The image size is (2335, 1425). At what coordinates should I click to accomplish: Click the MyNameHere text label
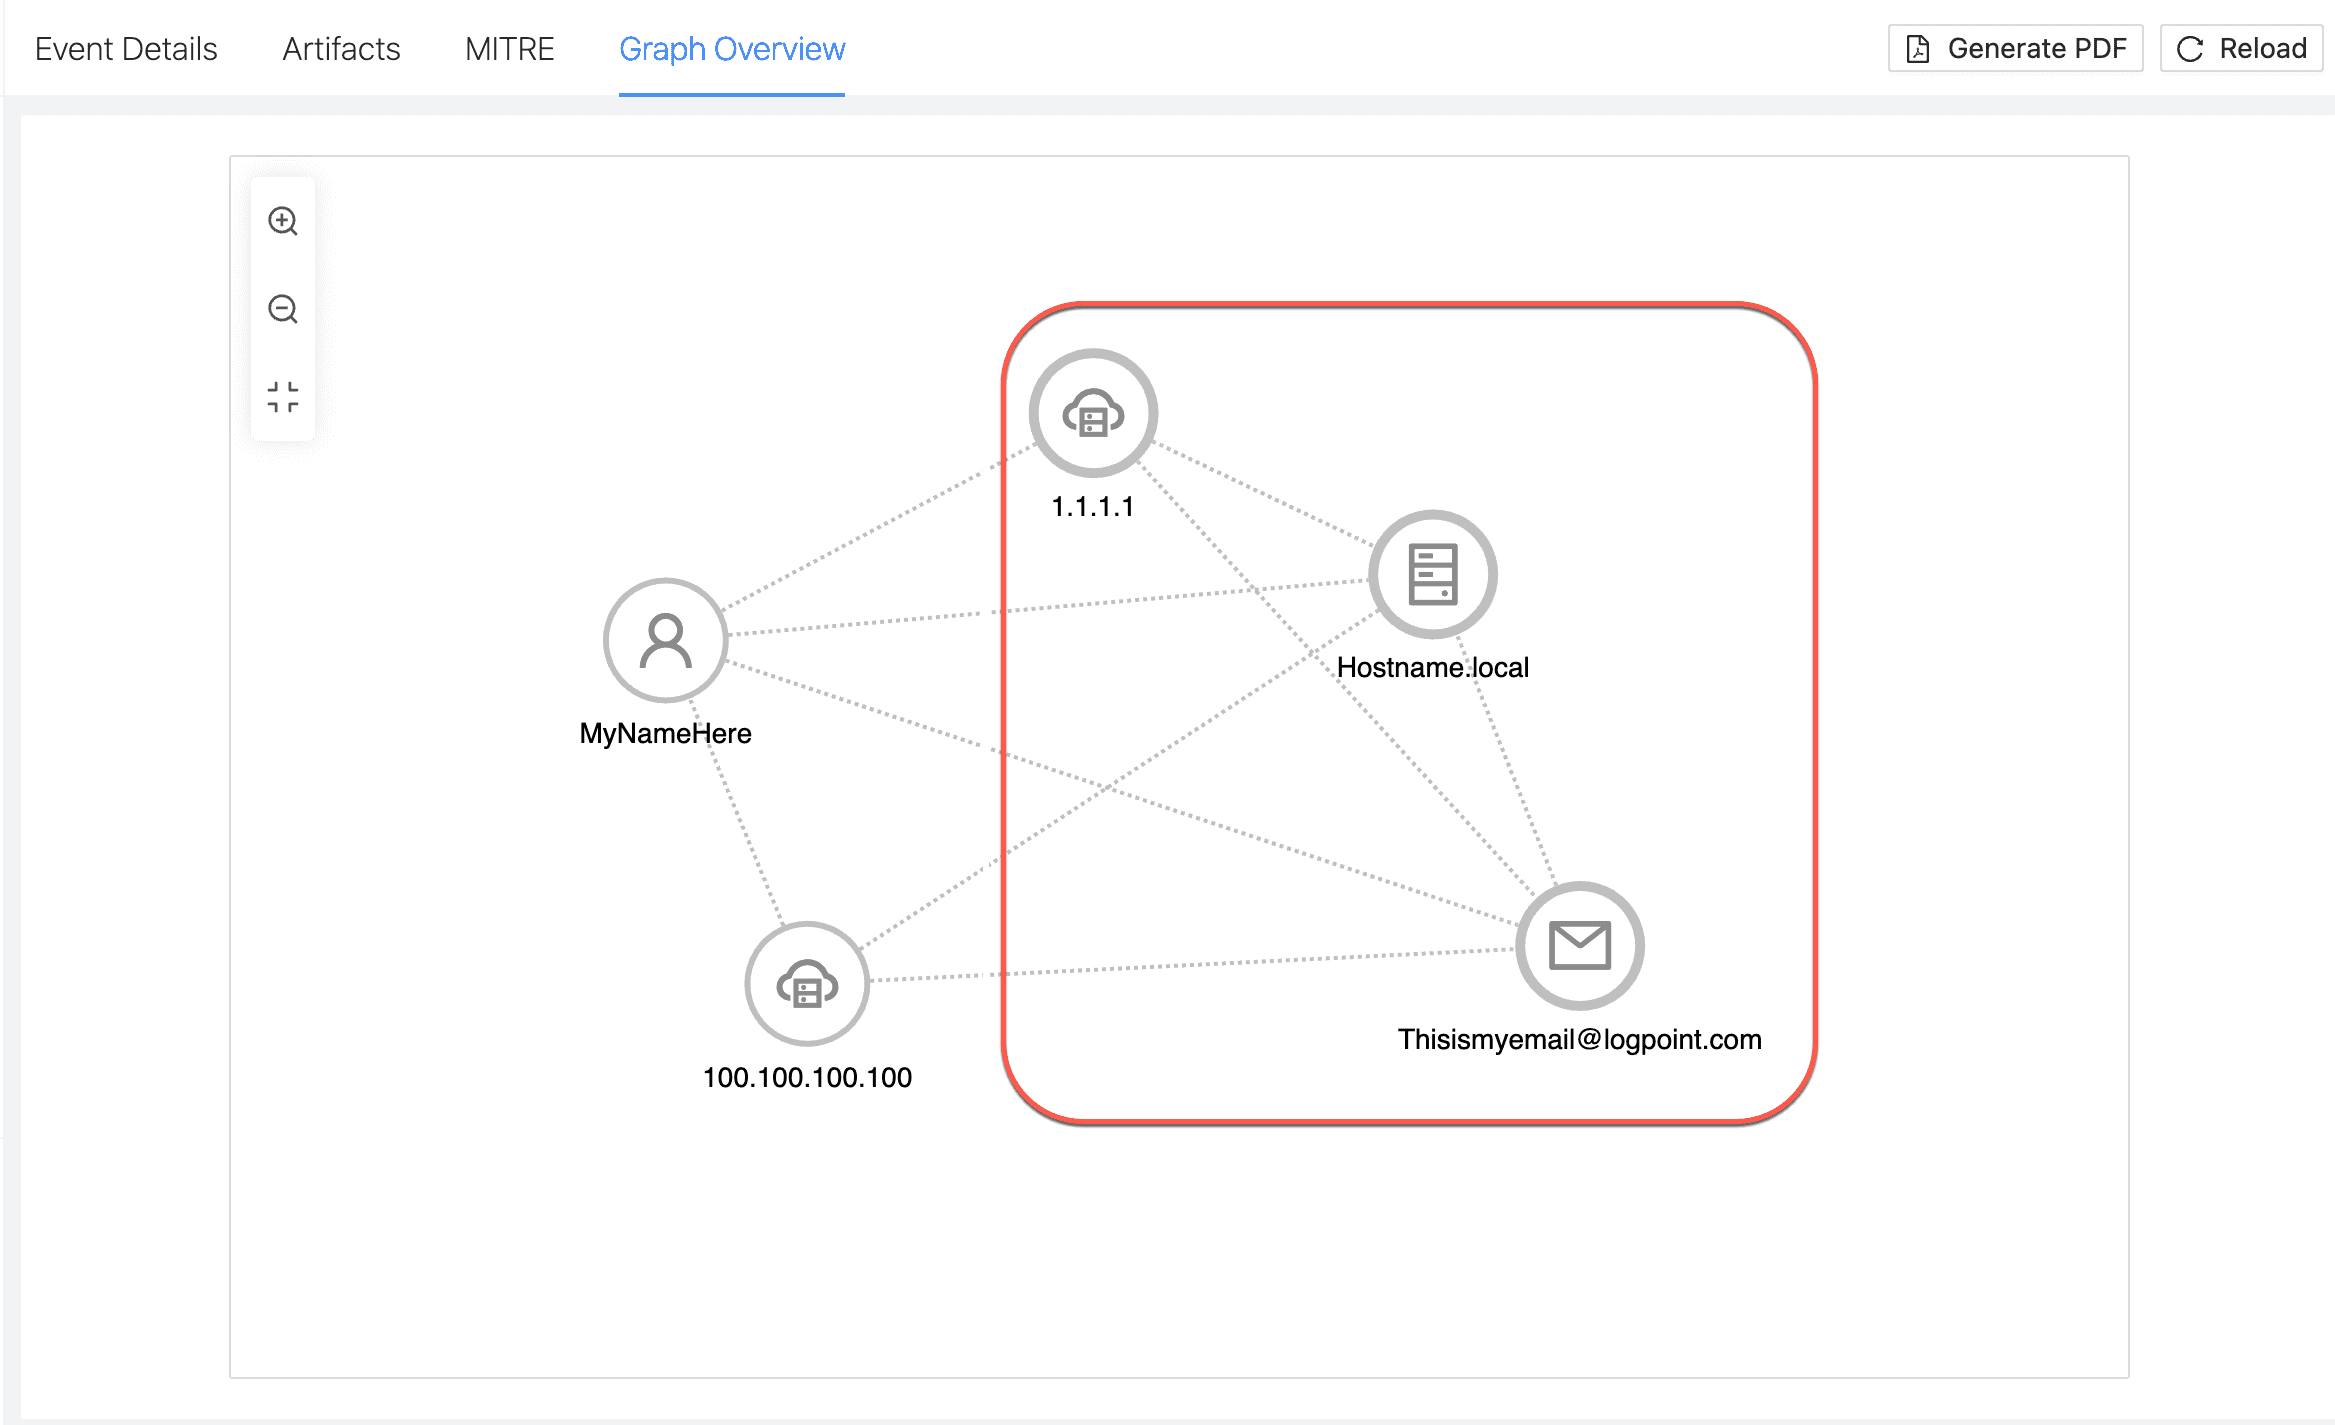coord(665,733)
